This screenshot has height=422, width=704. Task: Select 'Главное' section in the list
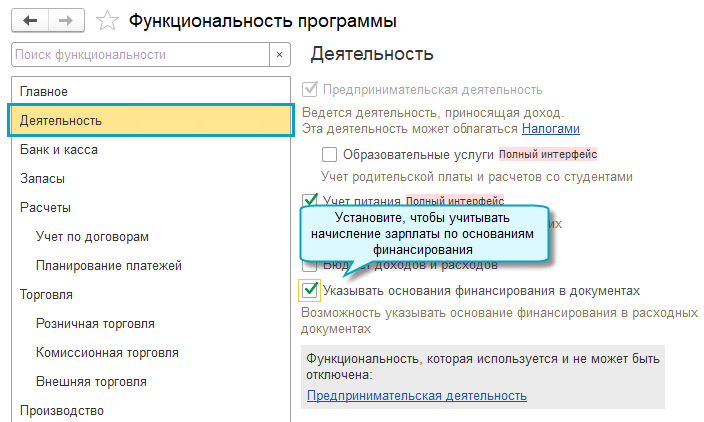coord(44,92)
